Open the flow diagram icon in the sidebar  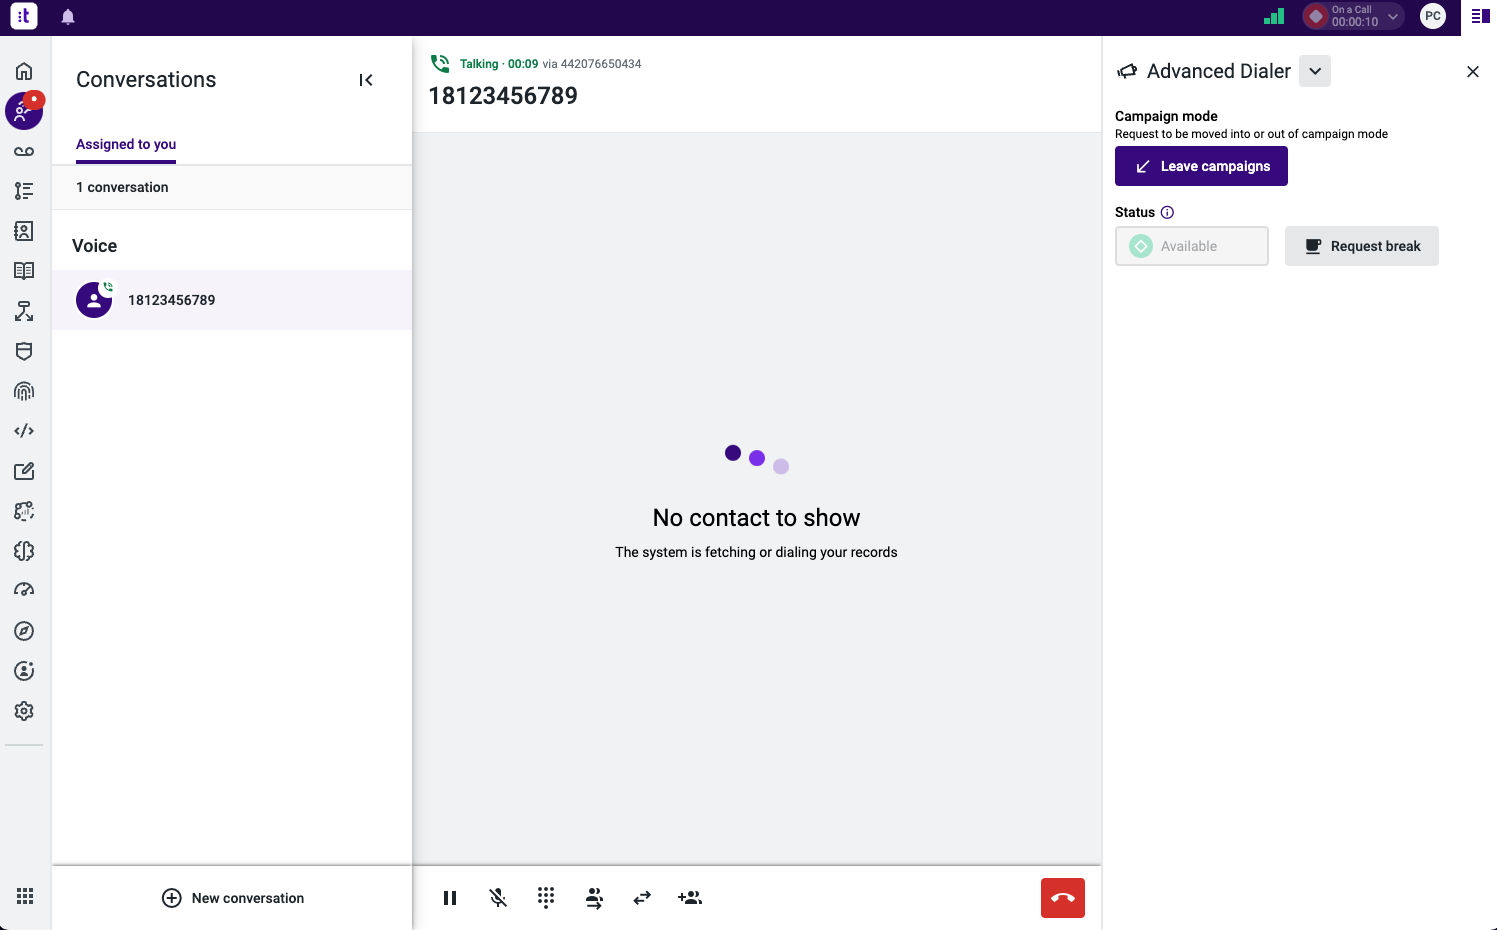click(x=24, y=311)
